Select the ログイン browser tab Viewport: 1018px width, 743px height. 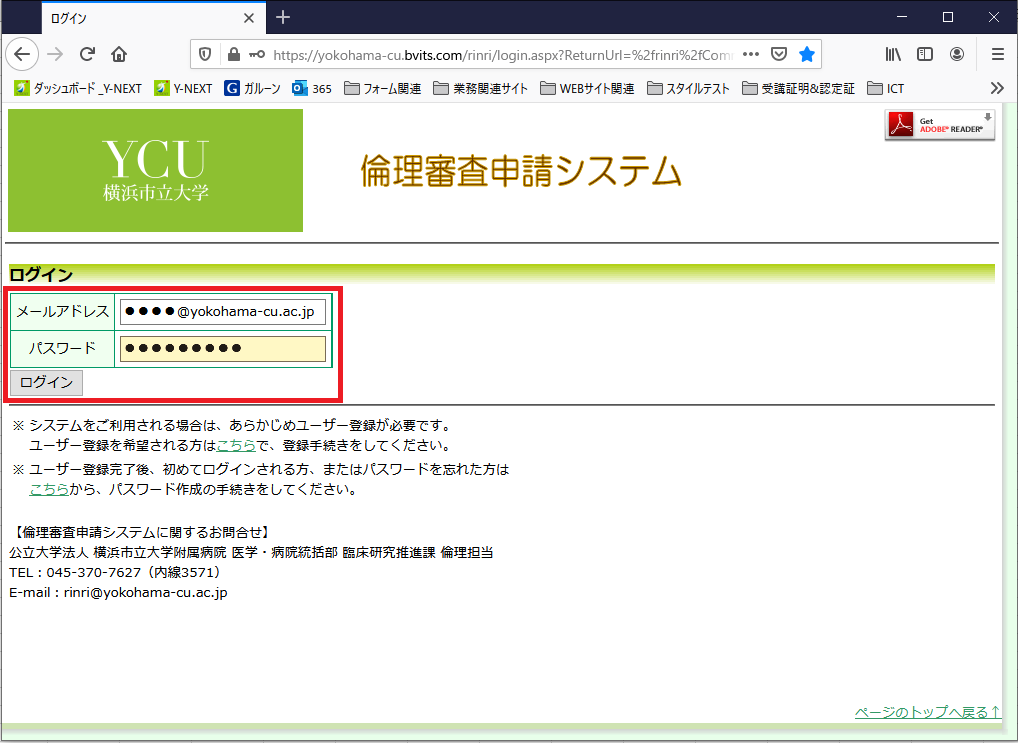coord(140,18)
